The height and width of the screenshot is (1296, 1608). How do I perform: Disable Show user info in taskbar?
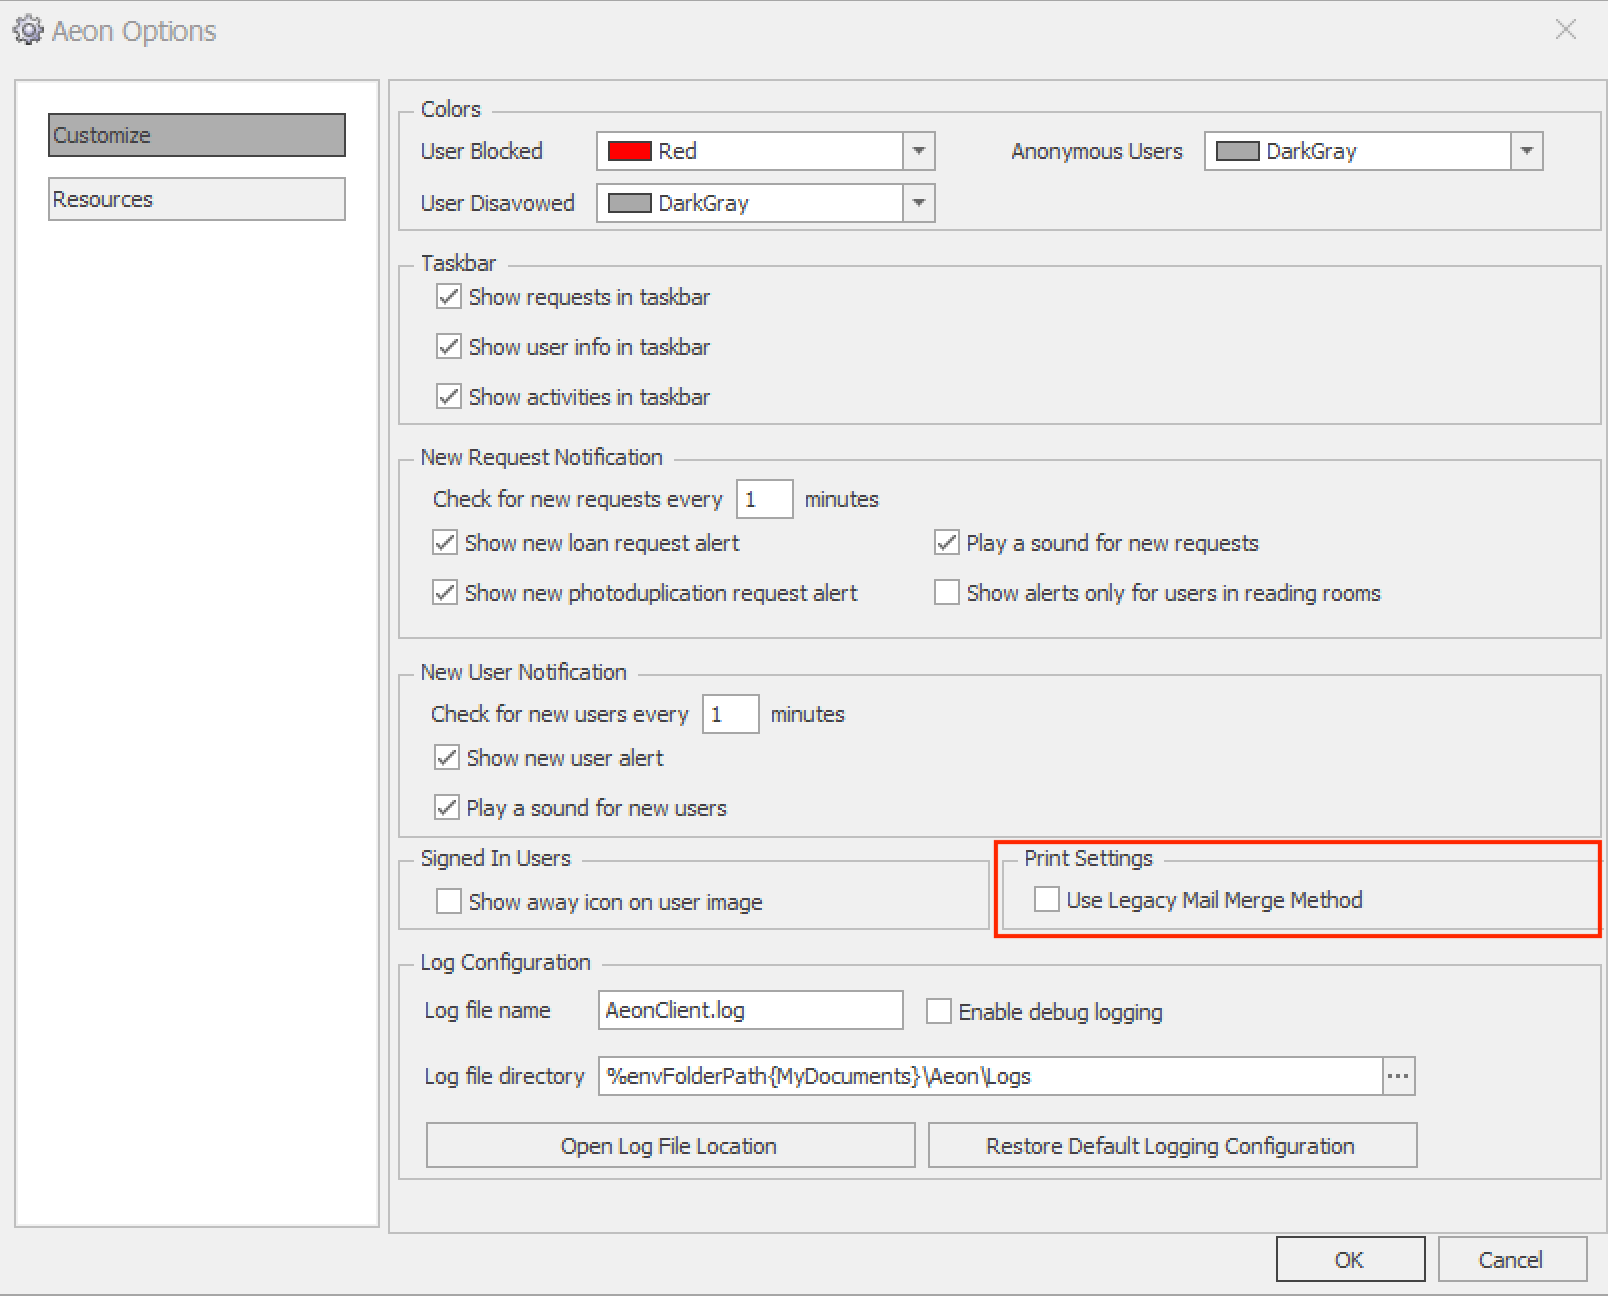pyautogui.click(x=448, y=346)
